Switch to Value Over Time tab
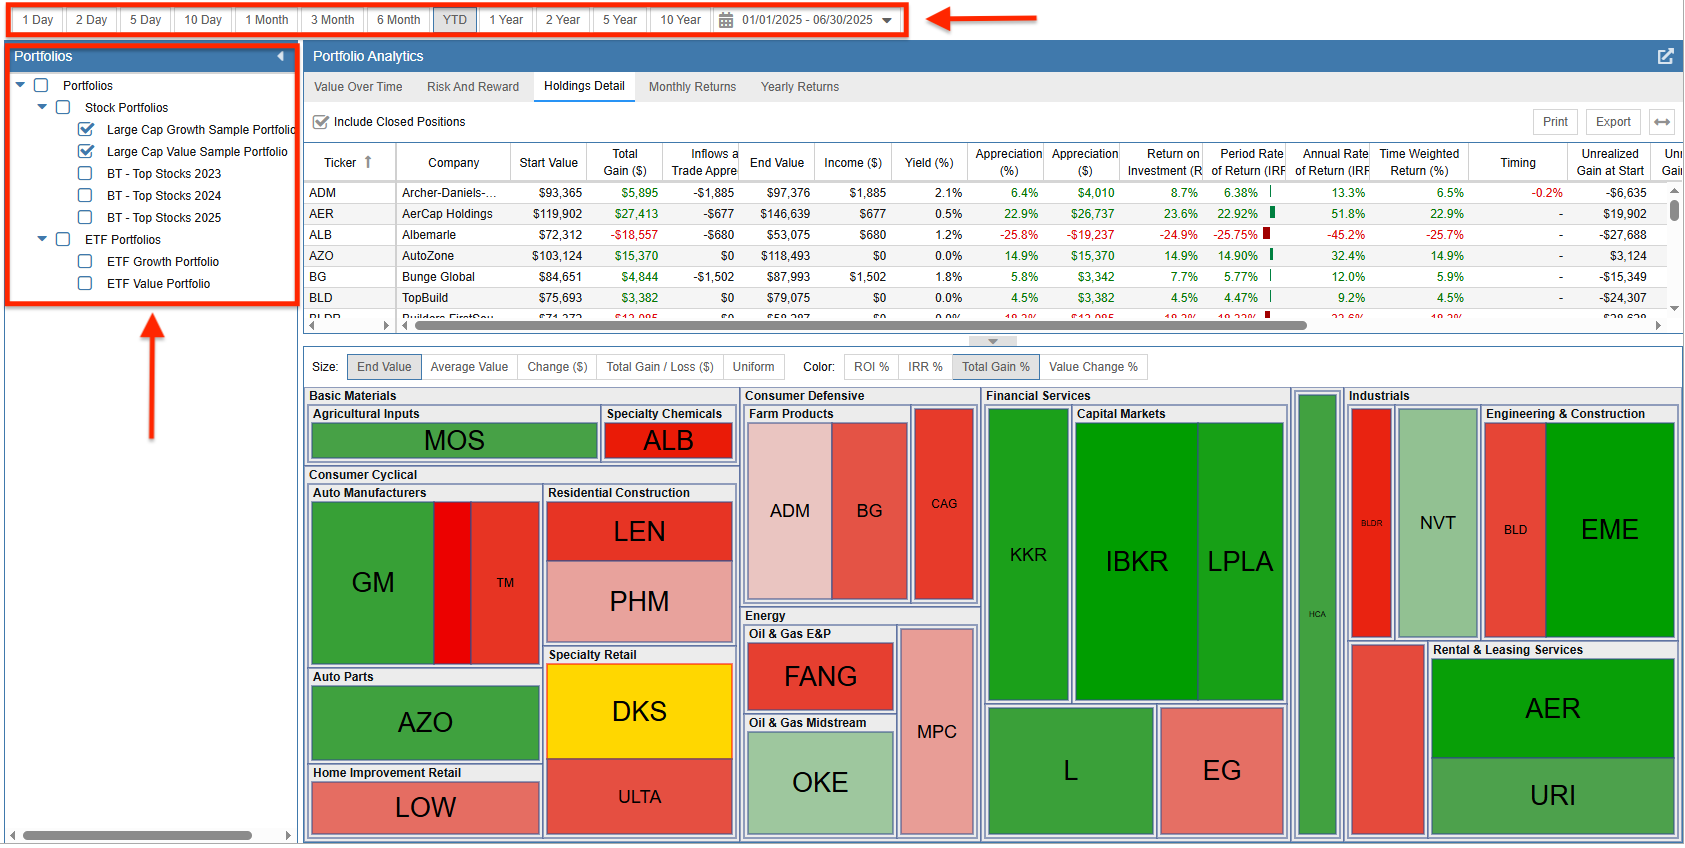Viewport: 1685px width, 848px height. pyautogui.click(x=358, y=87)
